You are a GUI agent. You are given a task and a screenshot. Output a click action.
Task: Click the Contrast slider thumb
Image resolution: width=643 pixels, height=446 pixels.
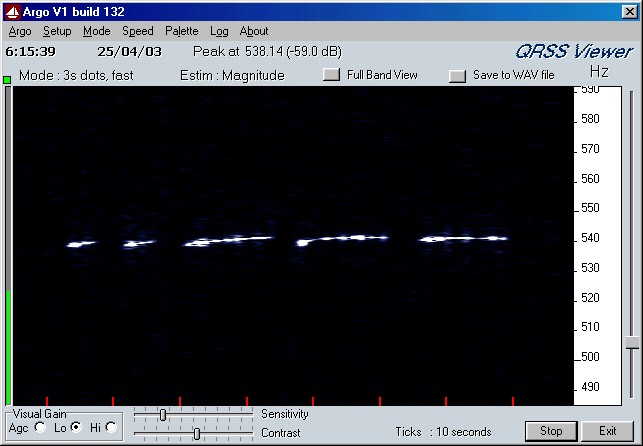coord(197,433)
